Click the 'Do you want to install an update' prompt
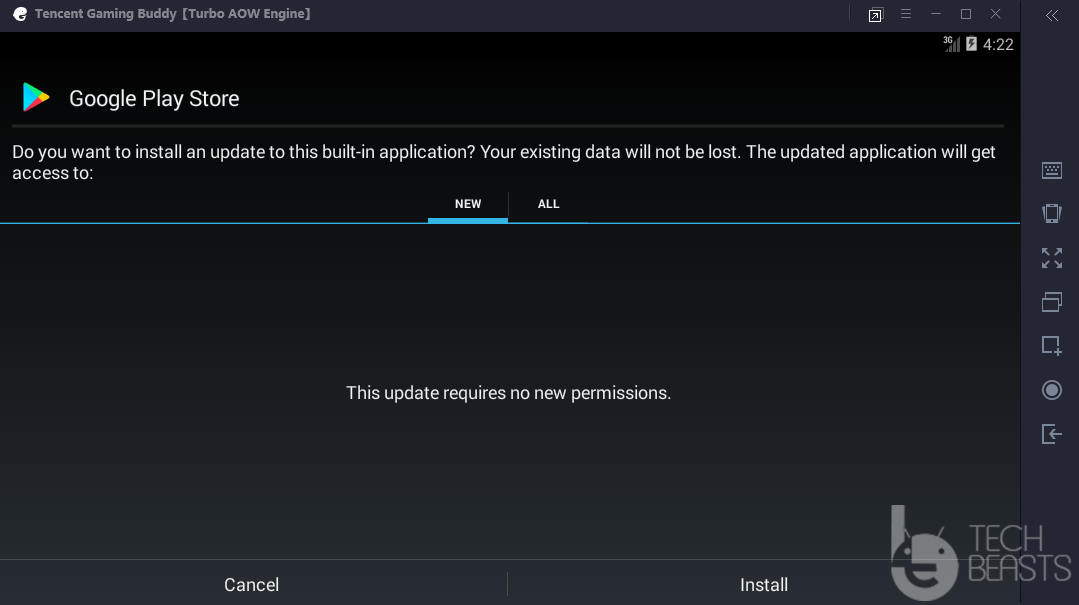The height and width of the screenshot is (605, 1079). pyautogui.click(x=504, y=162)
